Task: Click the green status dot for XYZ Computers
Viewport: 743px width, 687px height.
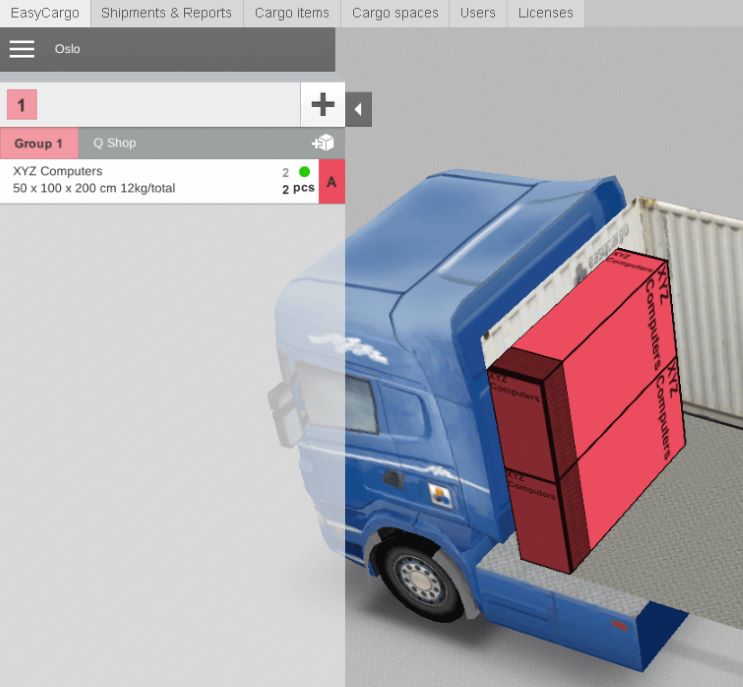Action: [x=305, y=172]
